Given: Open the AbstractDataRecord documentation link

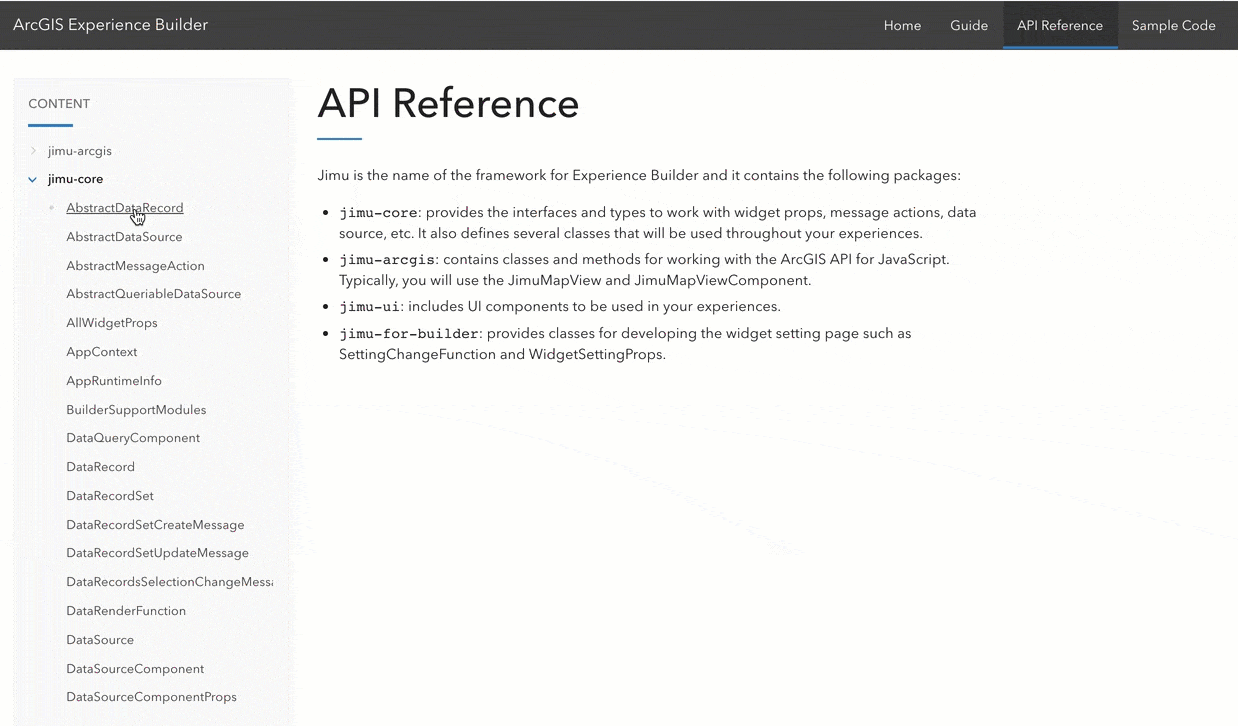Looking at the screenshot, I should pyautogui.click(x=124, y=208).
